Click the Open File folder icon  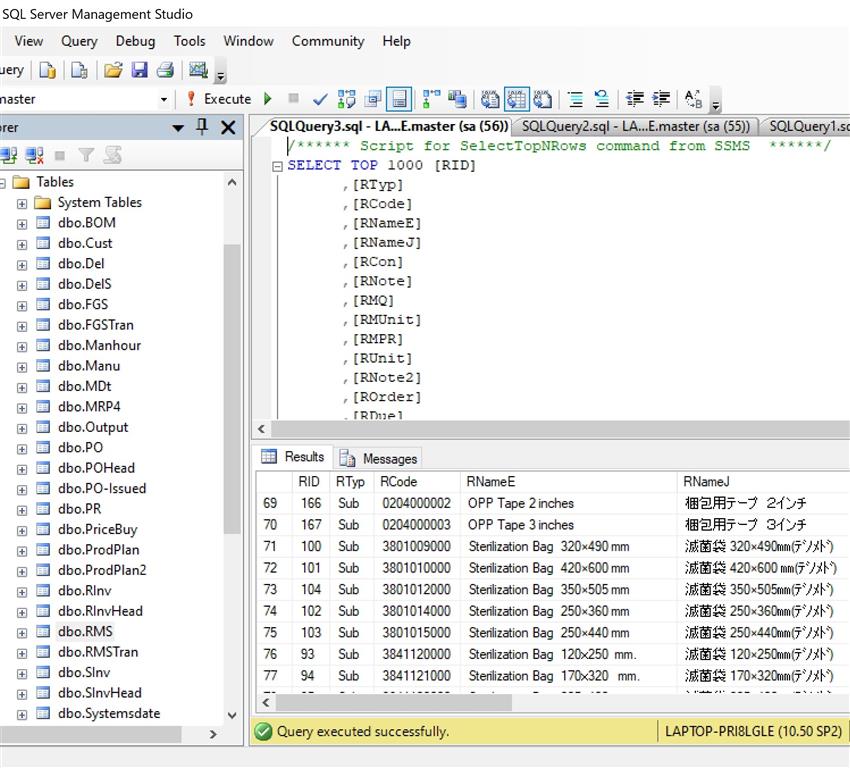coord(113,70)
